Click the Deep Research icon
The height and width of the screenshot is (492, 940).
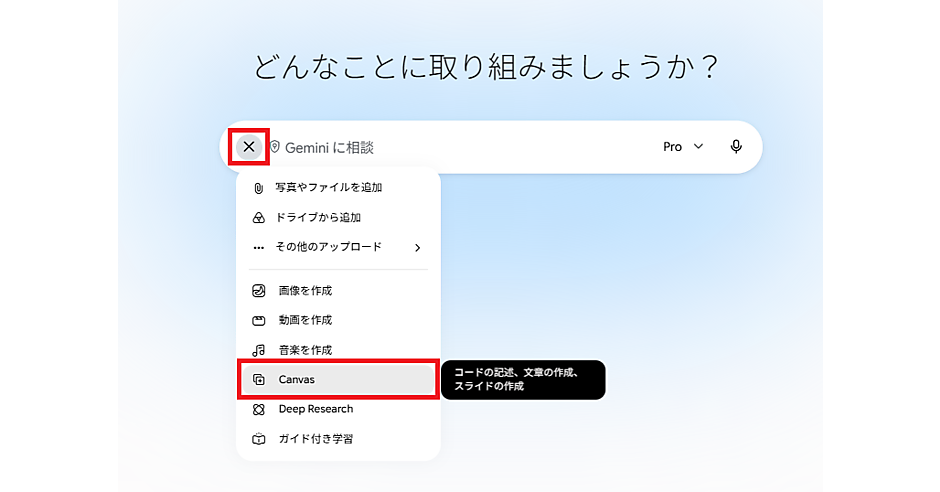coord(258,409)
